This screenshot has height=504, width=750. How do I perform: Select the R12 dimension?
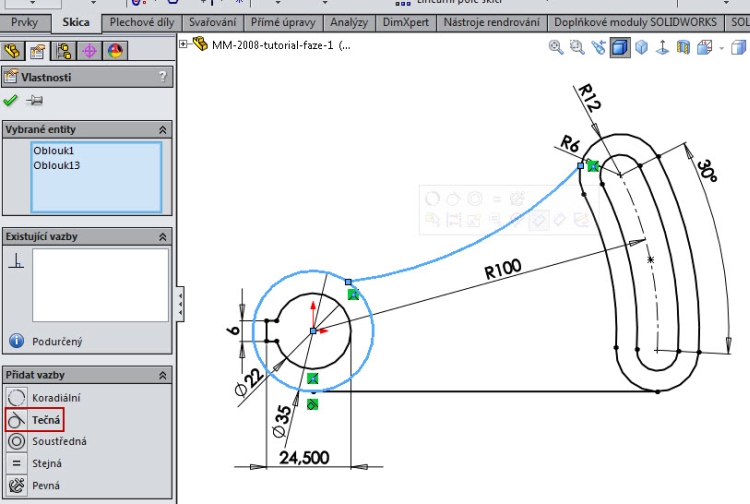tap(589, 98)
